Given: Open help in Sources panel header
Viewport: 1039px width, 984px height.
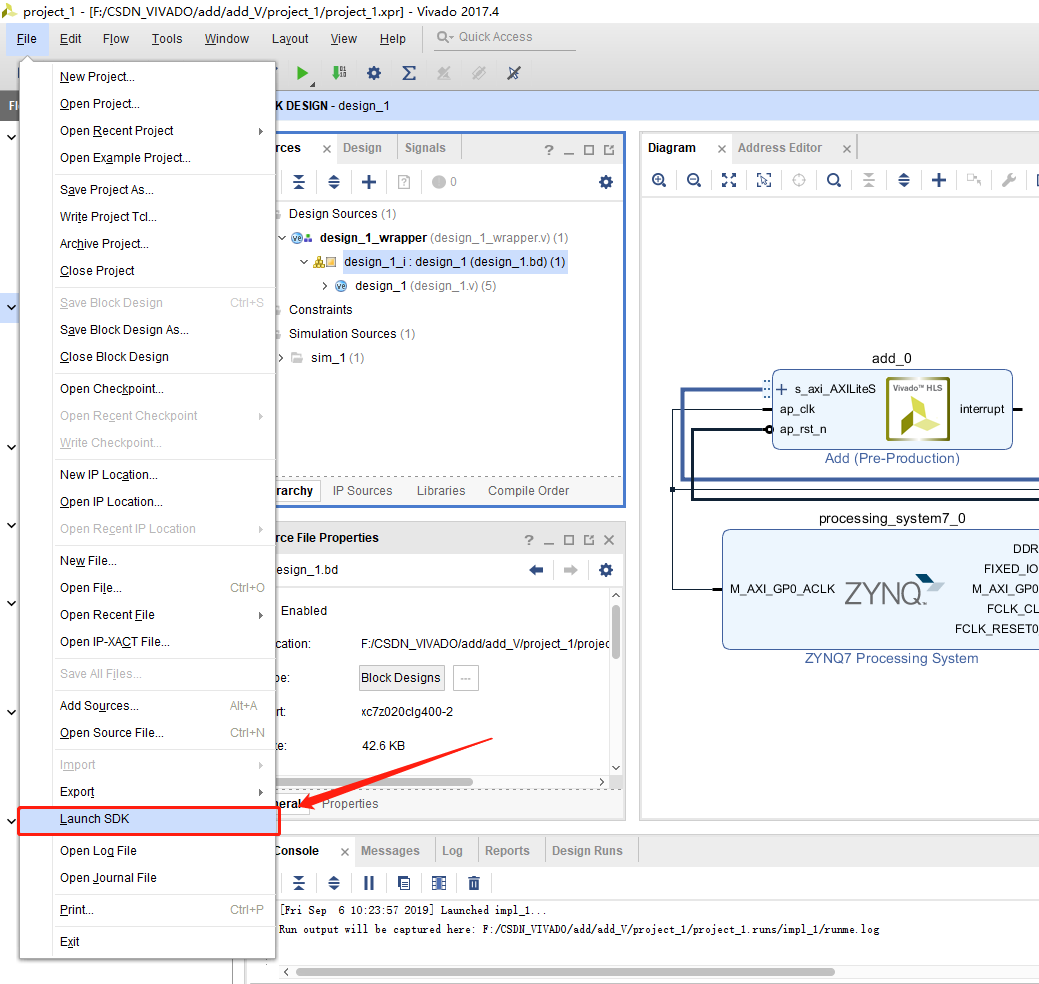Looking at the screenshot, I should pos(549,150).
